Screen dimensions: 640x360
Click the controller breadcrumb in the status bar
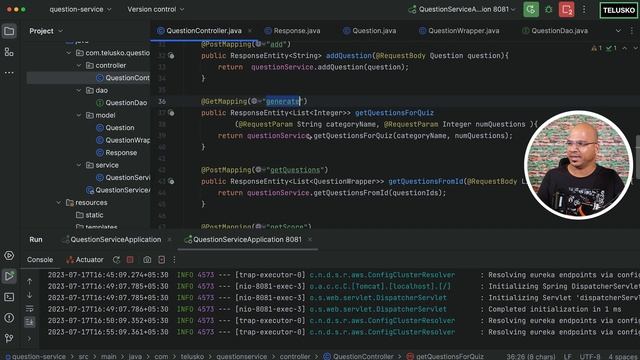pyautogui.click(x=295, y=356)
